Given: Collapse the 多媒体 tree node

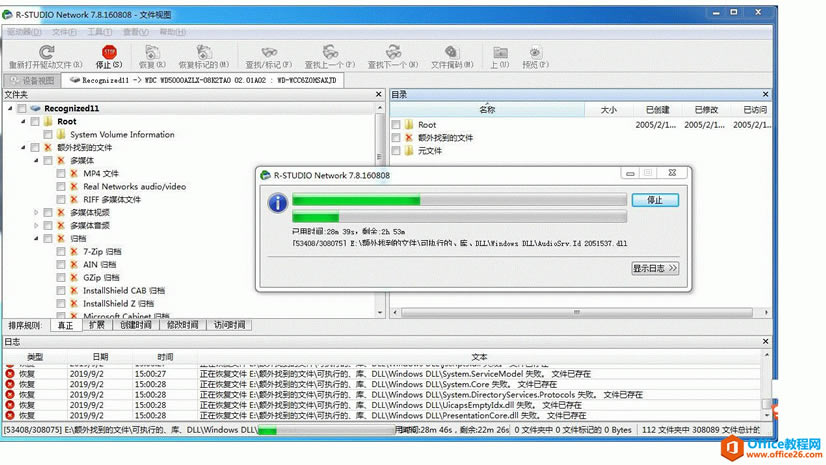Looking at the screenshot, I should [36, 161].
